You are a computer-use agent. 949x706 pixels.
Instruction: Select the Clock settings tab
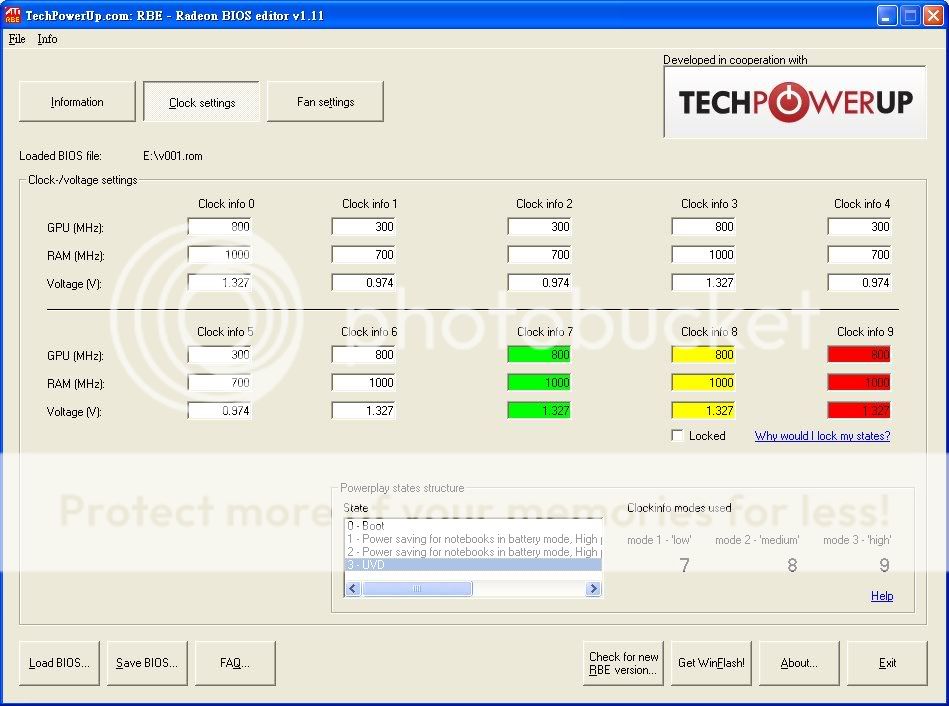[201, 102]
